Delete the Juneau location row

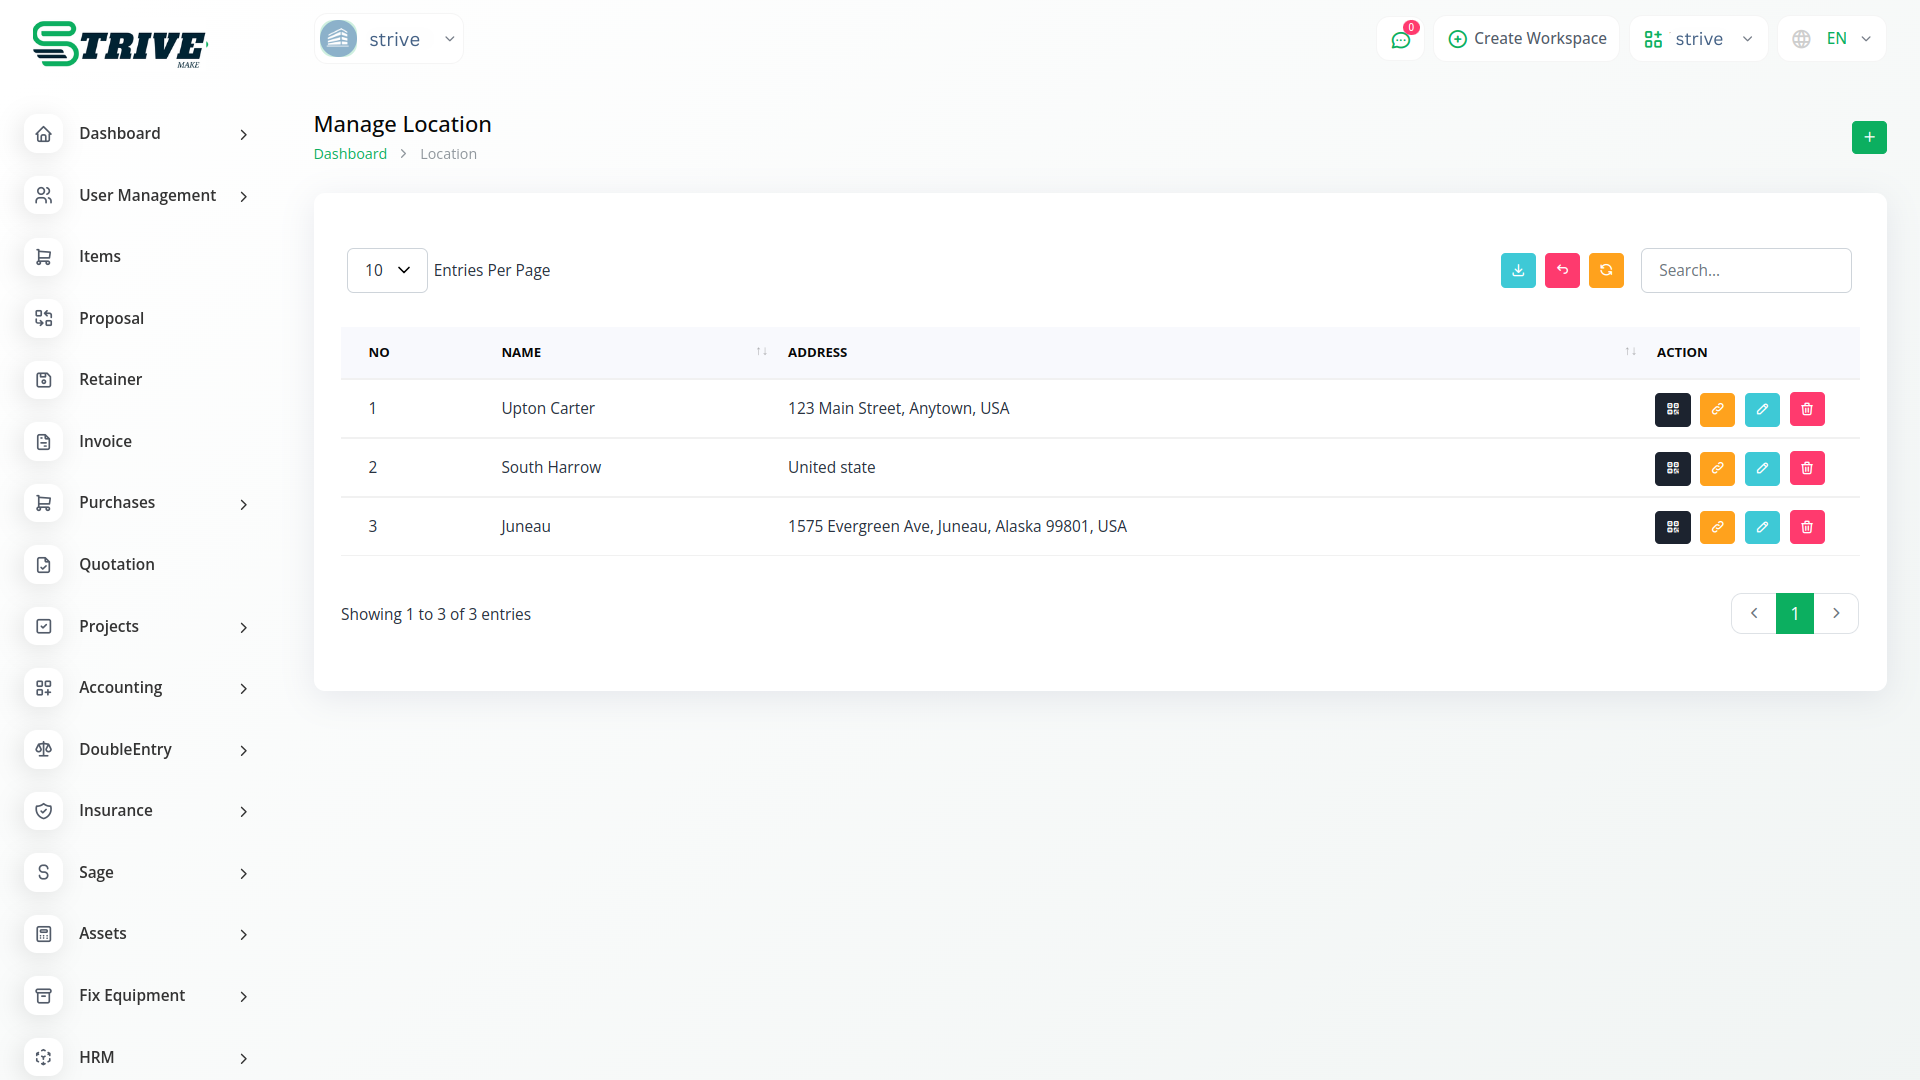pos(1806,527)
